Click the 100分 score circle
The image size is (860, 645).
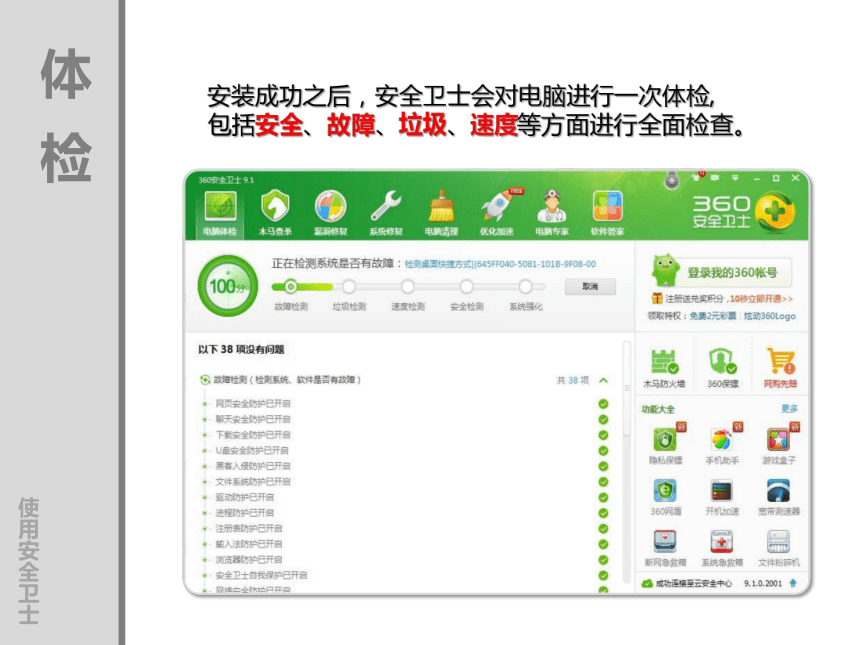[228, 286]
